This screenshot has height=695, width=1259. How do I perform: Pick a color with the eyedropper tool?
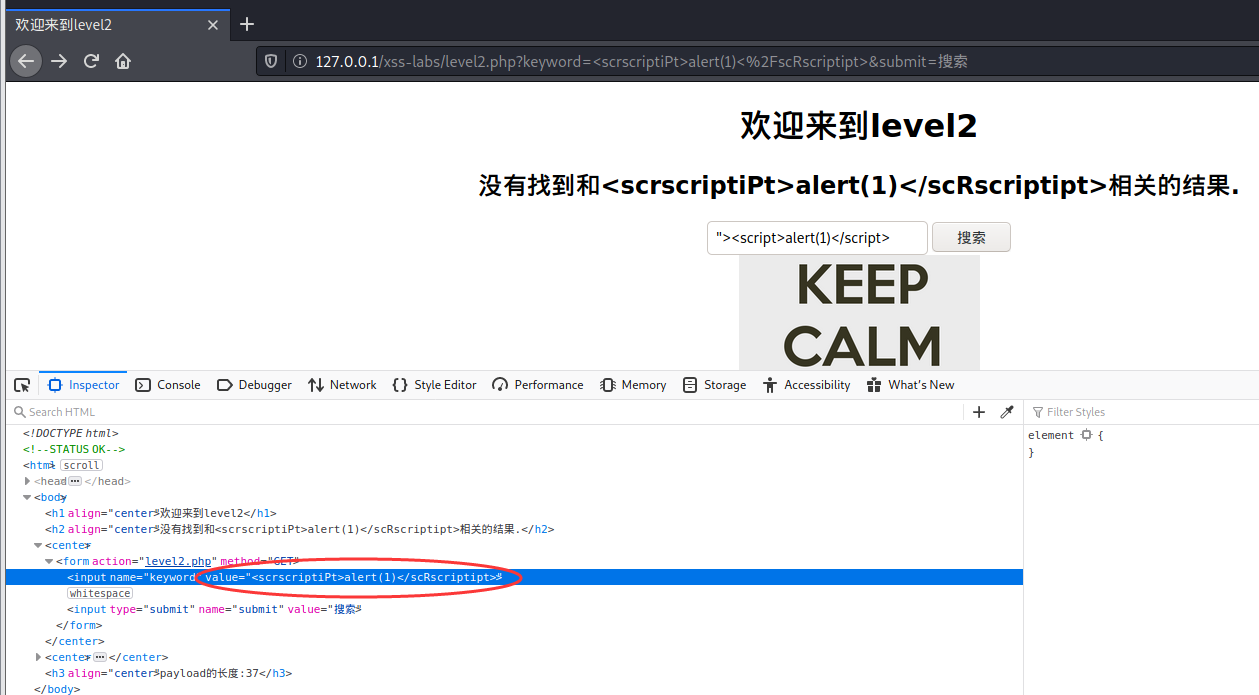(x=1007, y=412)
